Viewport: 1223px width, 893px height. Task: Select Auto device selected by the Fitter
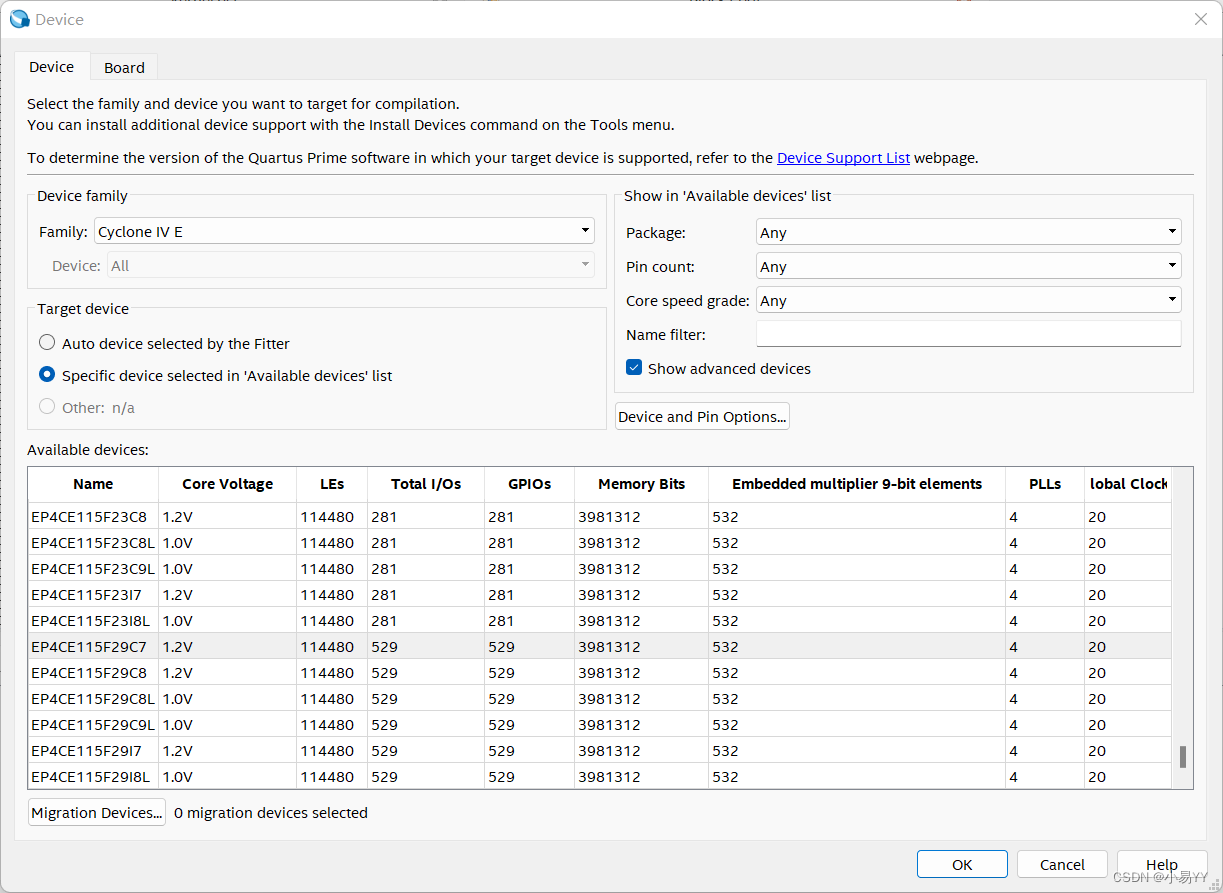(47, 343)
